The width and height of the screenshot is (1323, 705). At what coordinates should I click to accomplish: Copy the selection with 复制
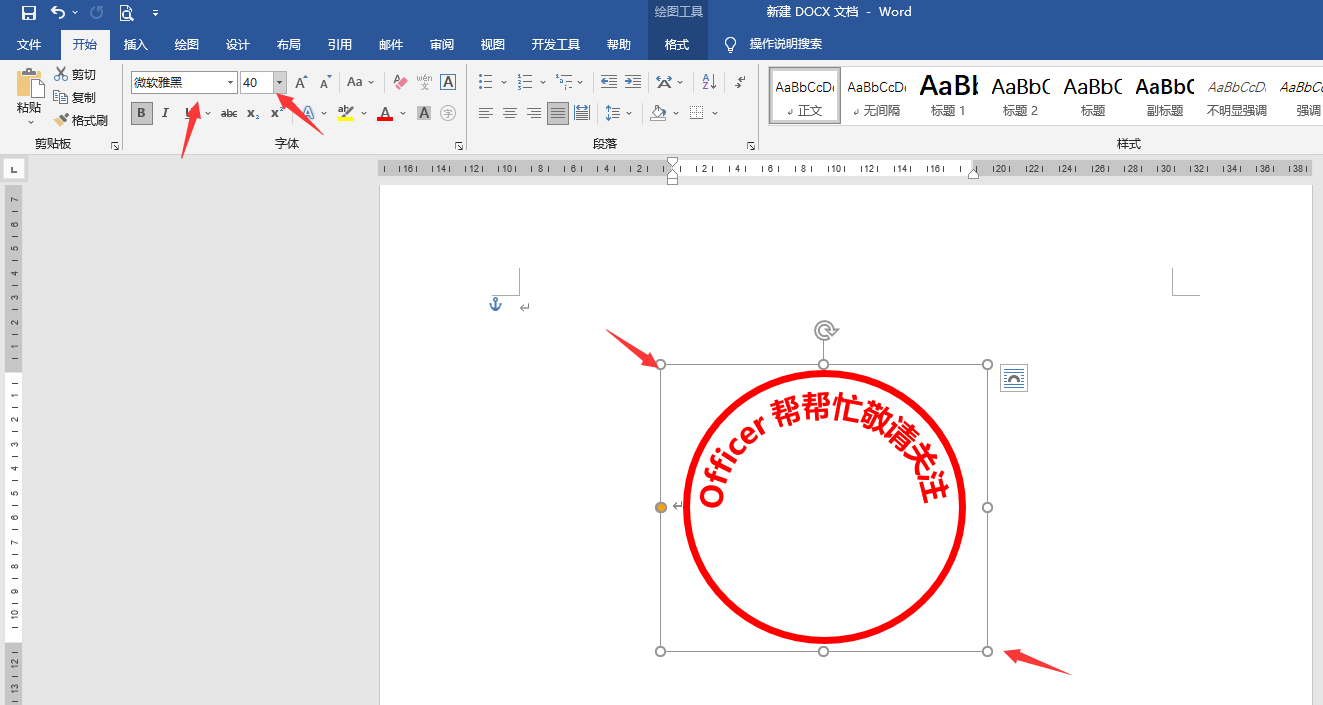[x=76, y=98]
